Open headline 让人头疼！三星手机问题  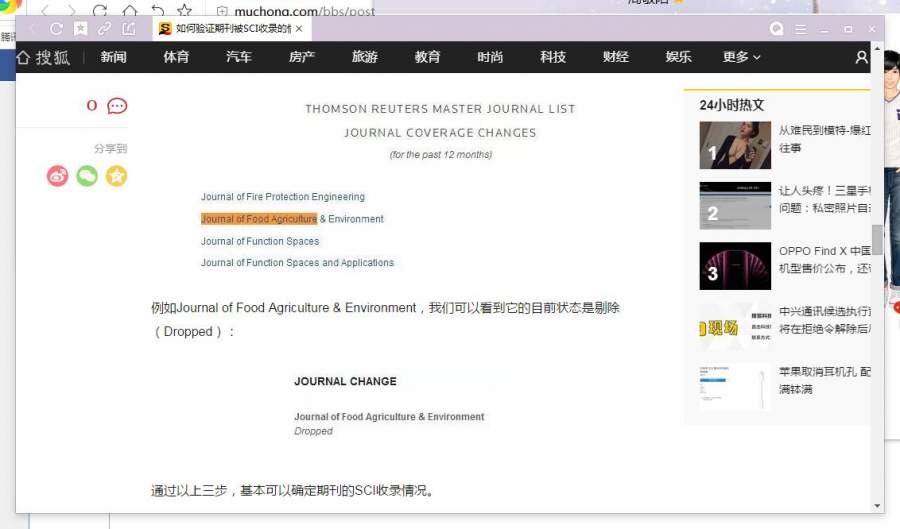pyautogui.click(x=824, y=200)
